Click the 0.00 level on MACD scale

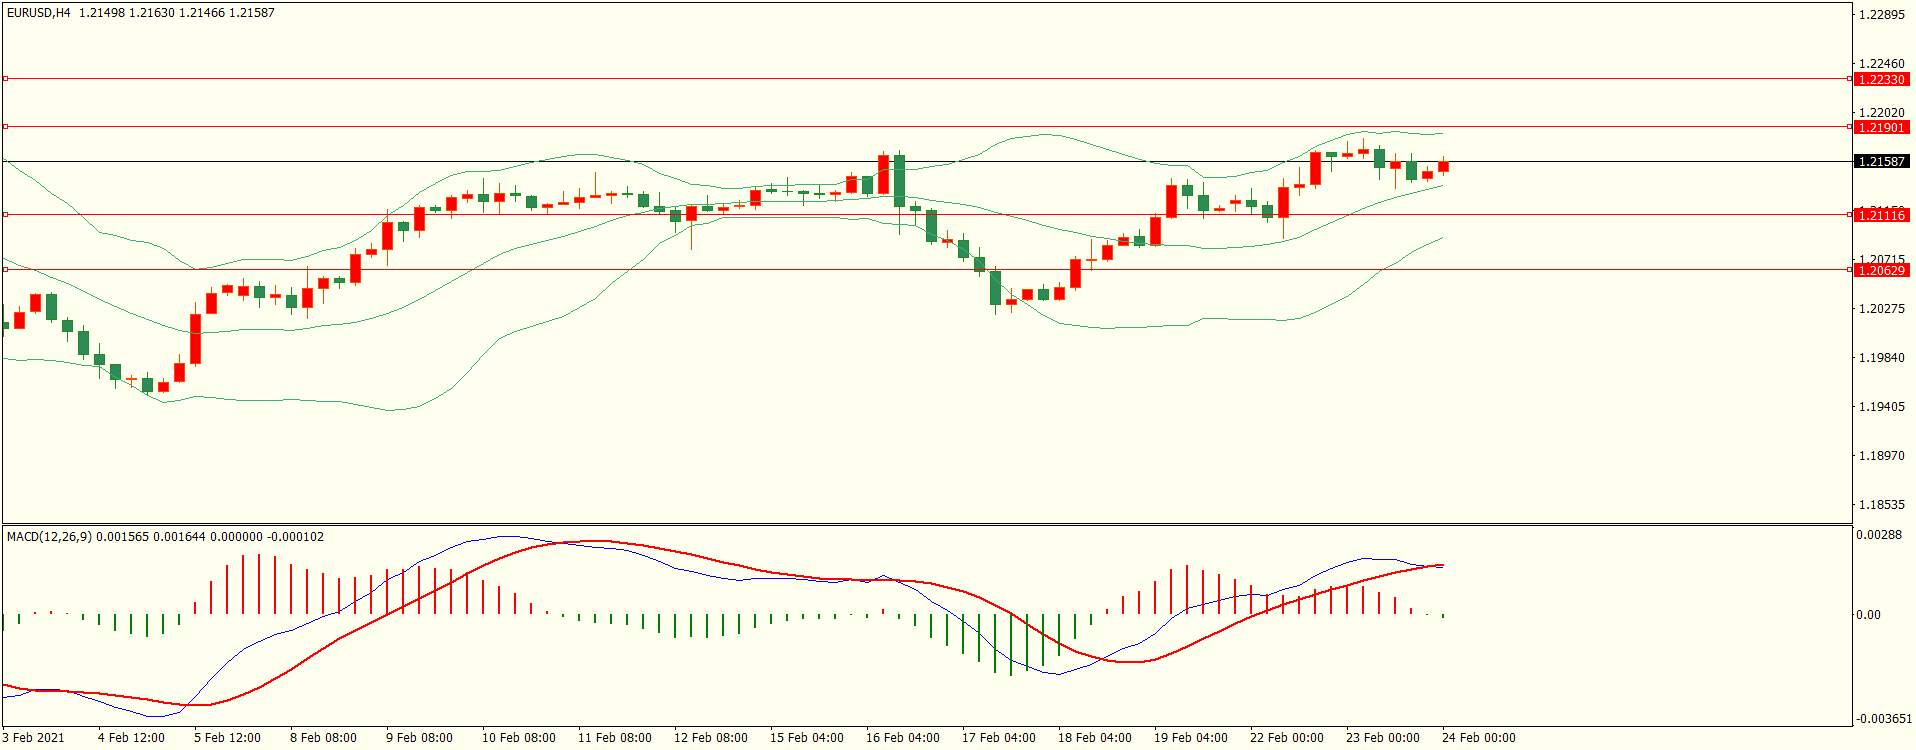[1868, 615]
